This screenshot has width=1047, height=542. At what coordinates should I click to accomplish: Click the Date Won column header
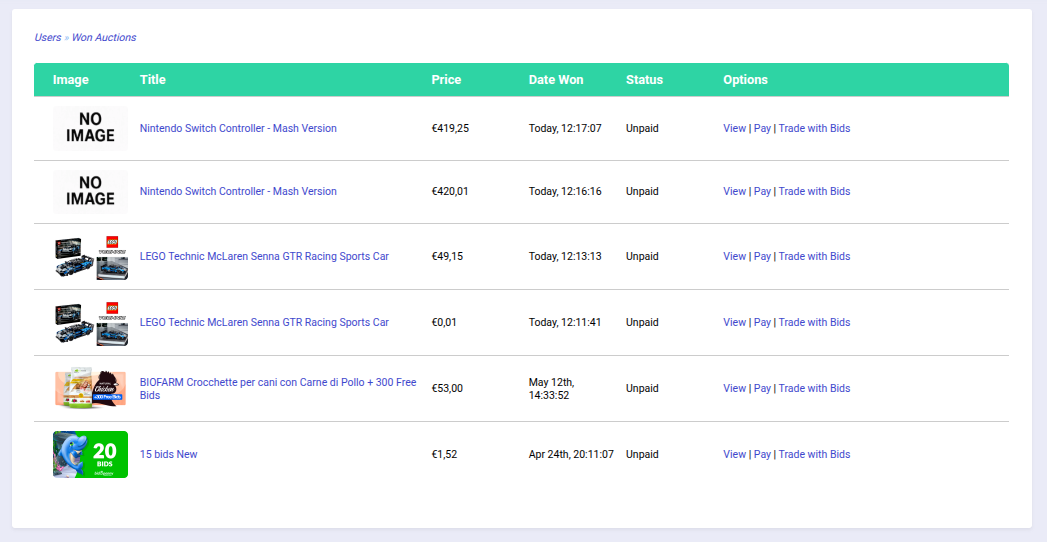(x=556, y=79)
